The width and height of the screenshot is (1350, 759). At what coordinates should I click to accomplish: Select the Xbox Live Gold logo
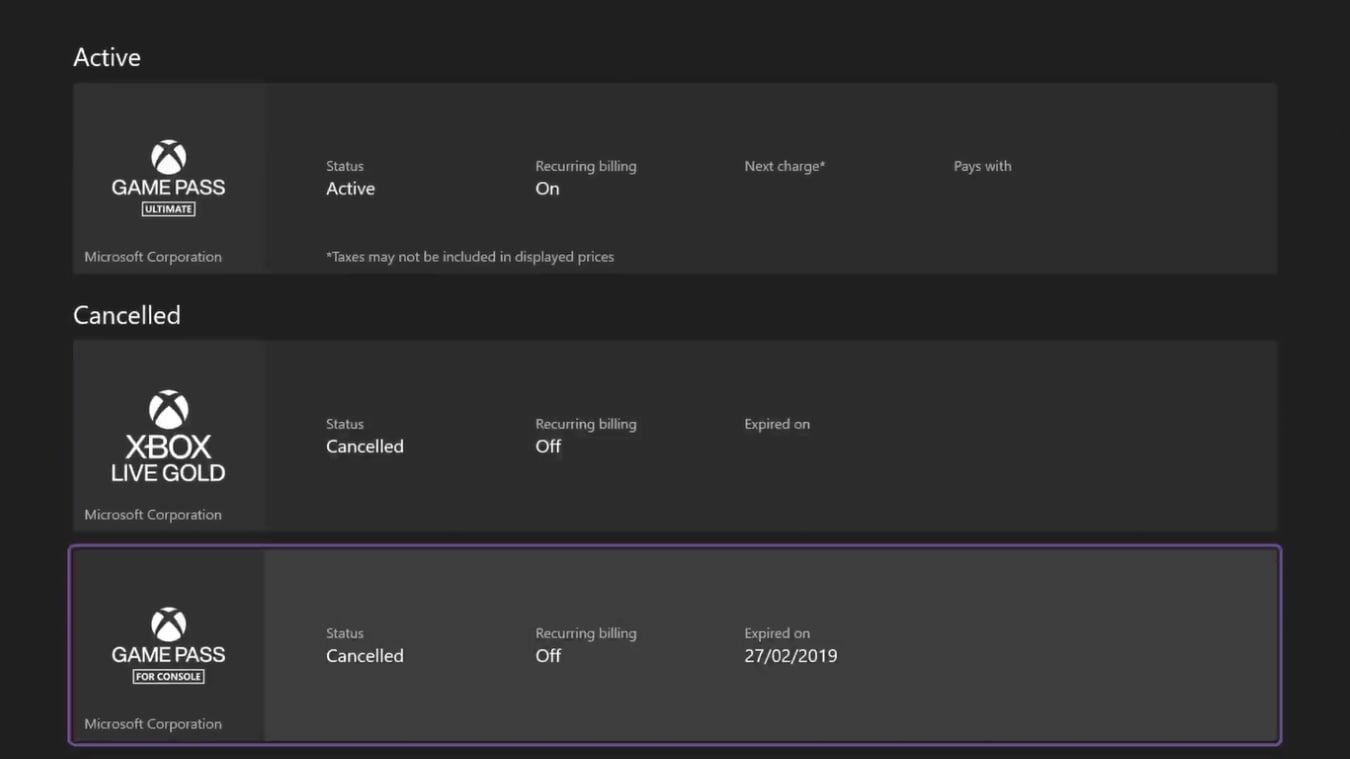coord(168,436)
